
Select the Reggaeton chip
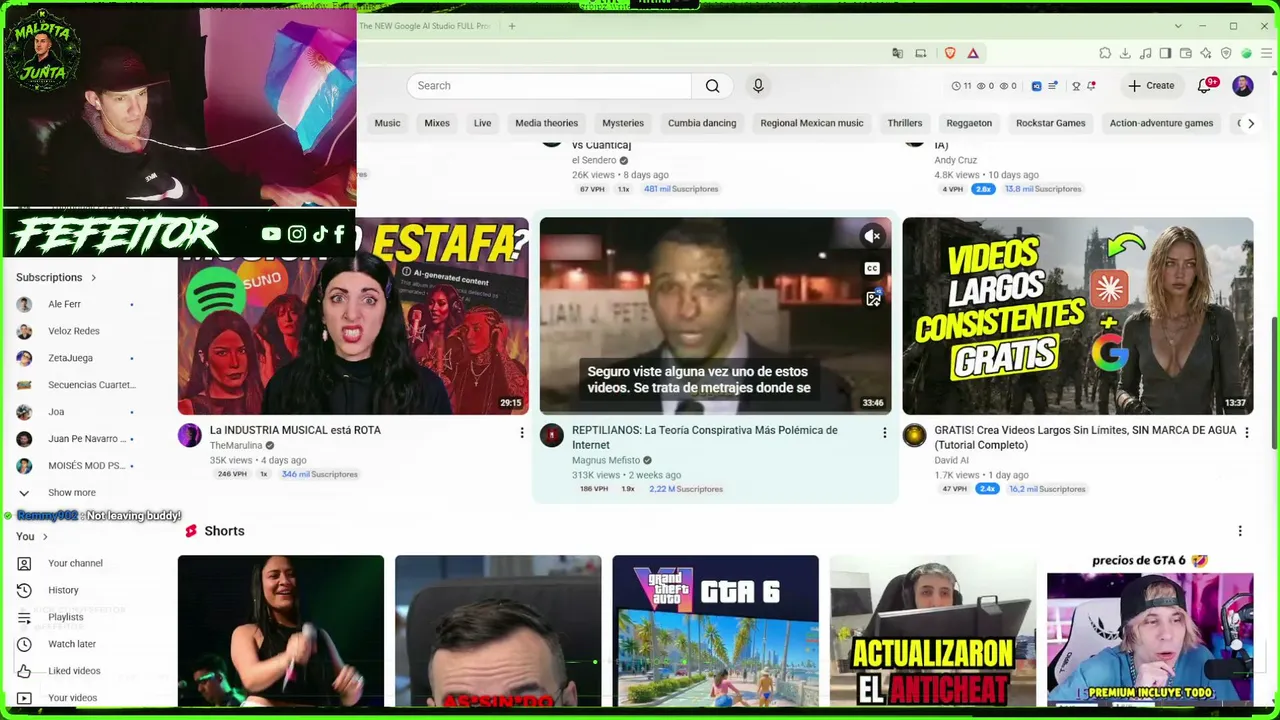click(x=969, y=123)
